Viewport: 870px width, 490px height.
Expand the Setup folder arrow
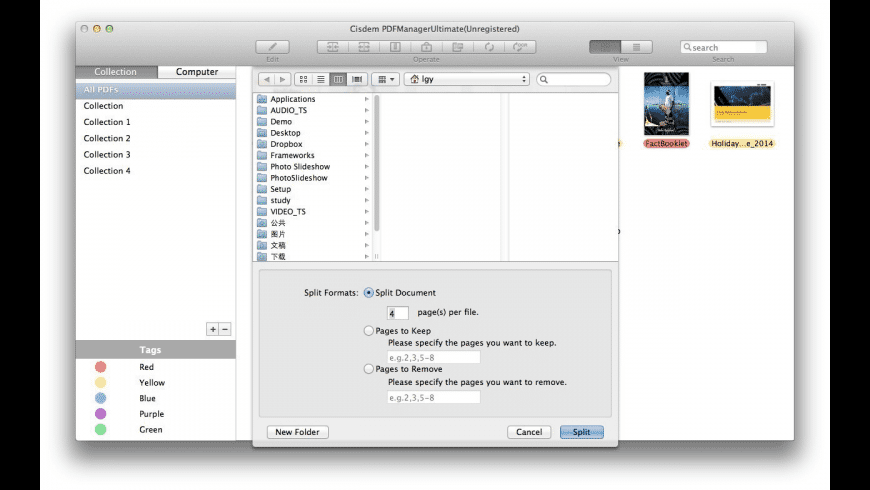367,189
